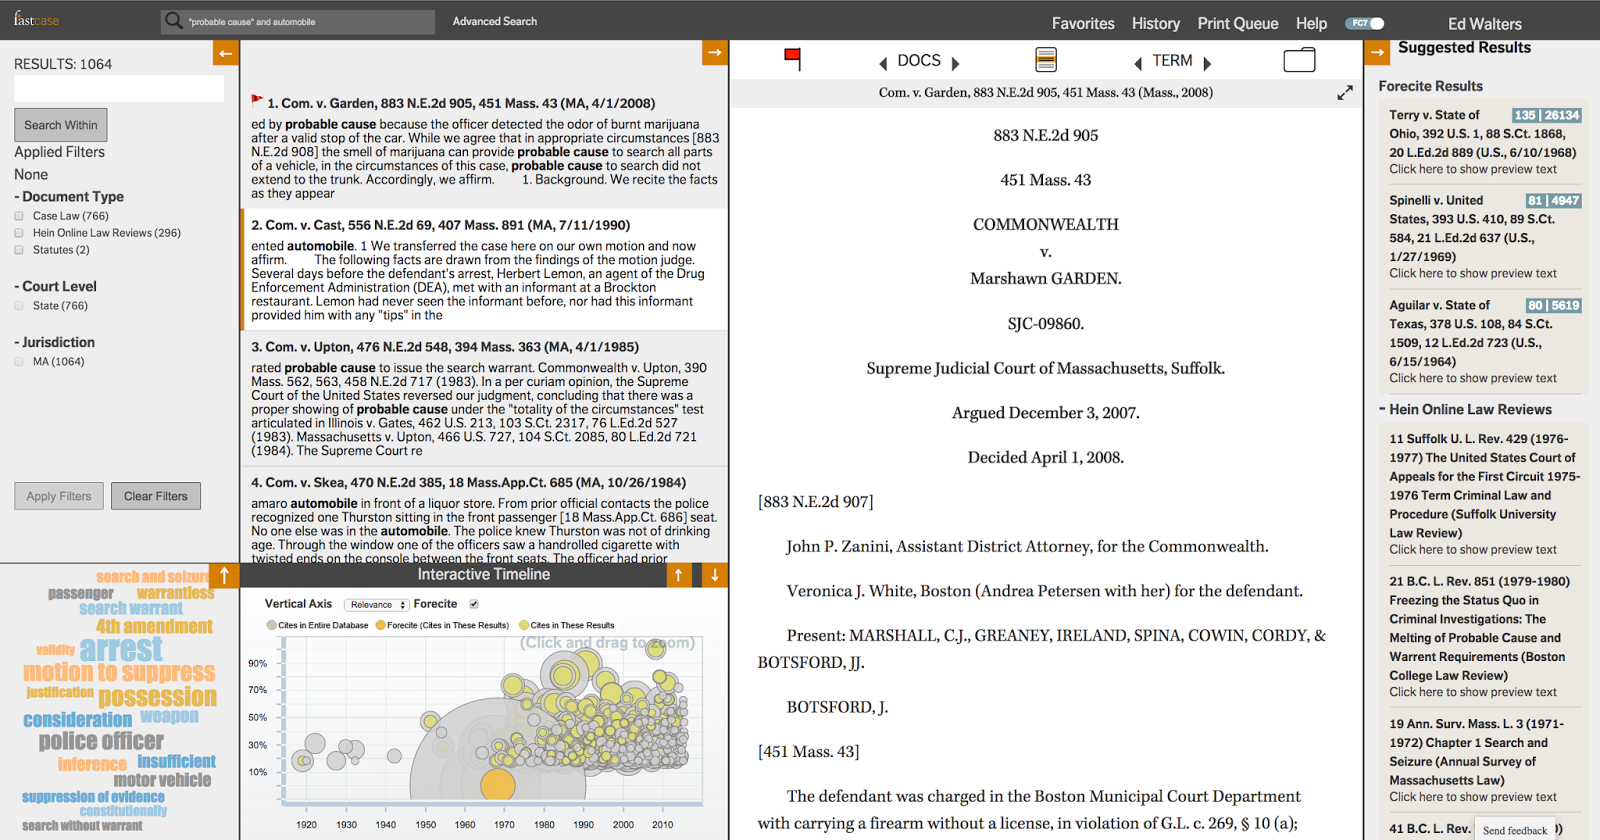Click the large orange bubble in timeline chart
This screenshot has width=1600, height=840.
pyautogui.click(x=498, y=785)
